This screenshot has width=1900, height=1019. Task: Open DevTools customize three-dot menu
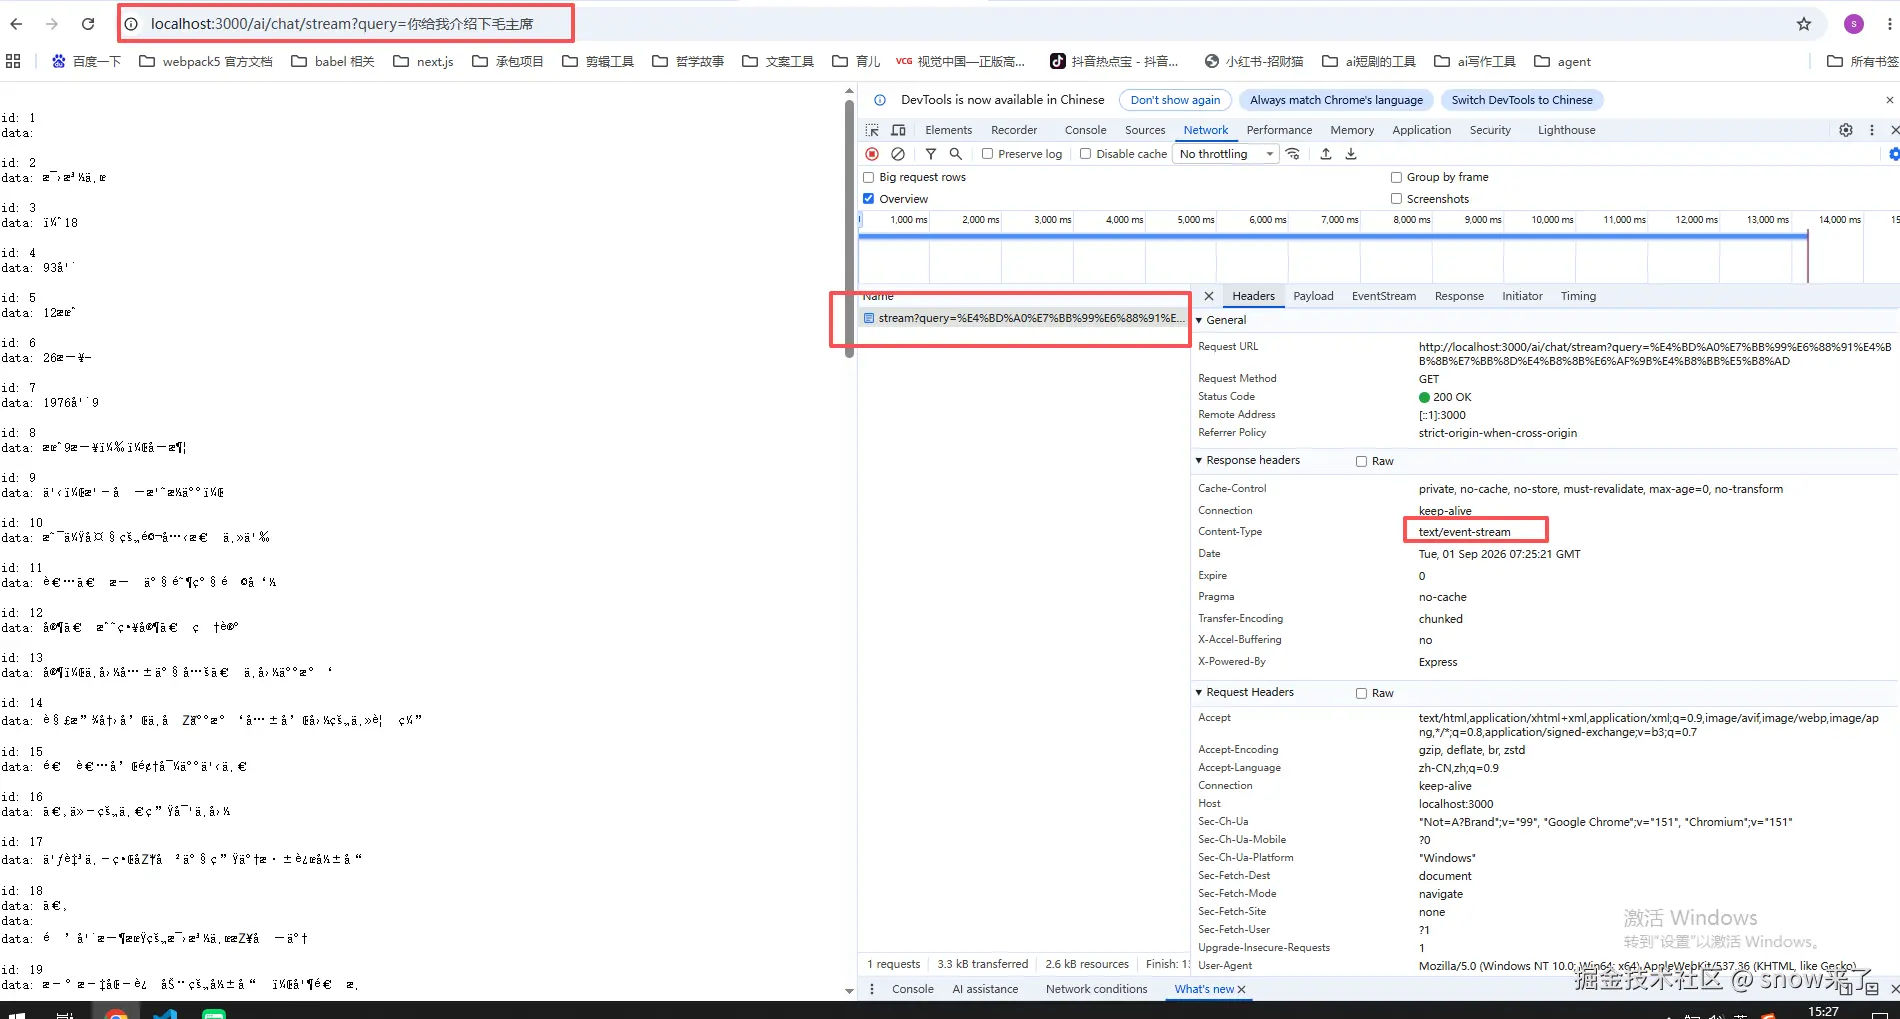tap(1872, 130)
